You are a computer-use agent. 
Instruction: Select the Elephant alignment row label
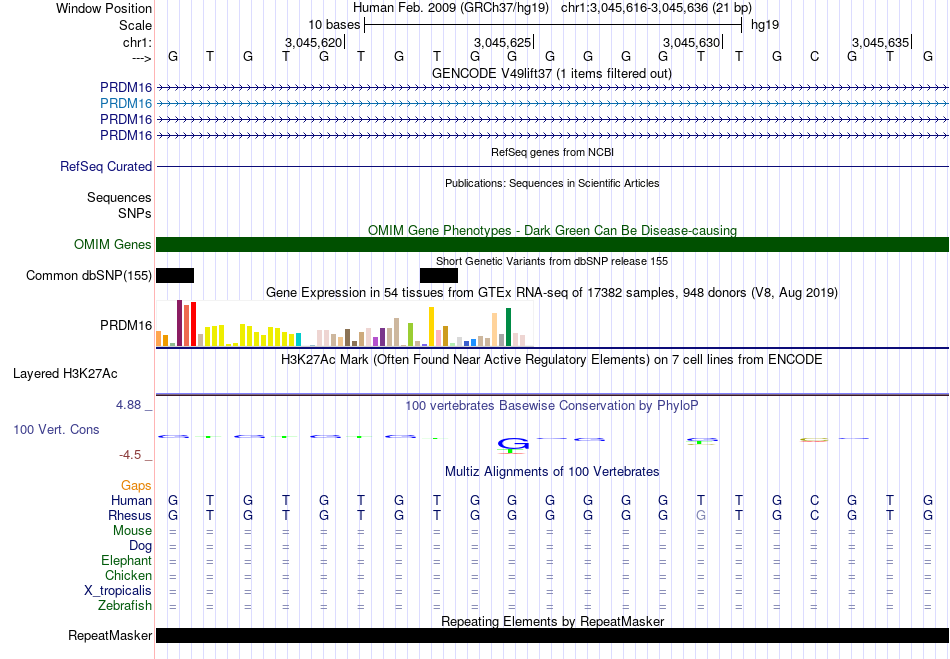(x=126, y=560)
